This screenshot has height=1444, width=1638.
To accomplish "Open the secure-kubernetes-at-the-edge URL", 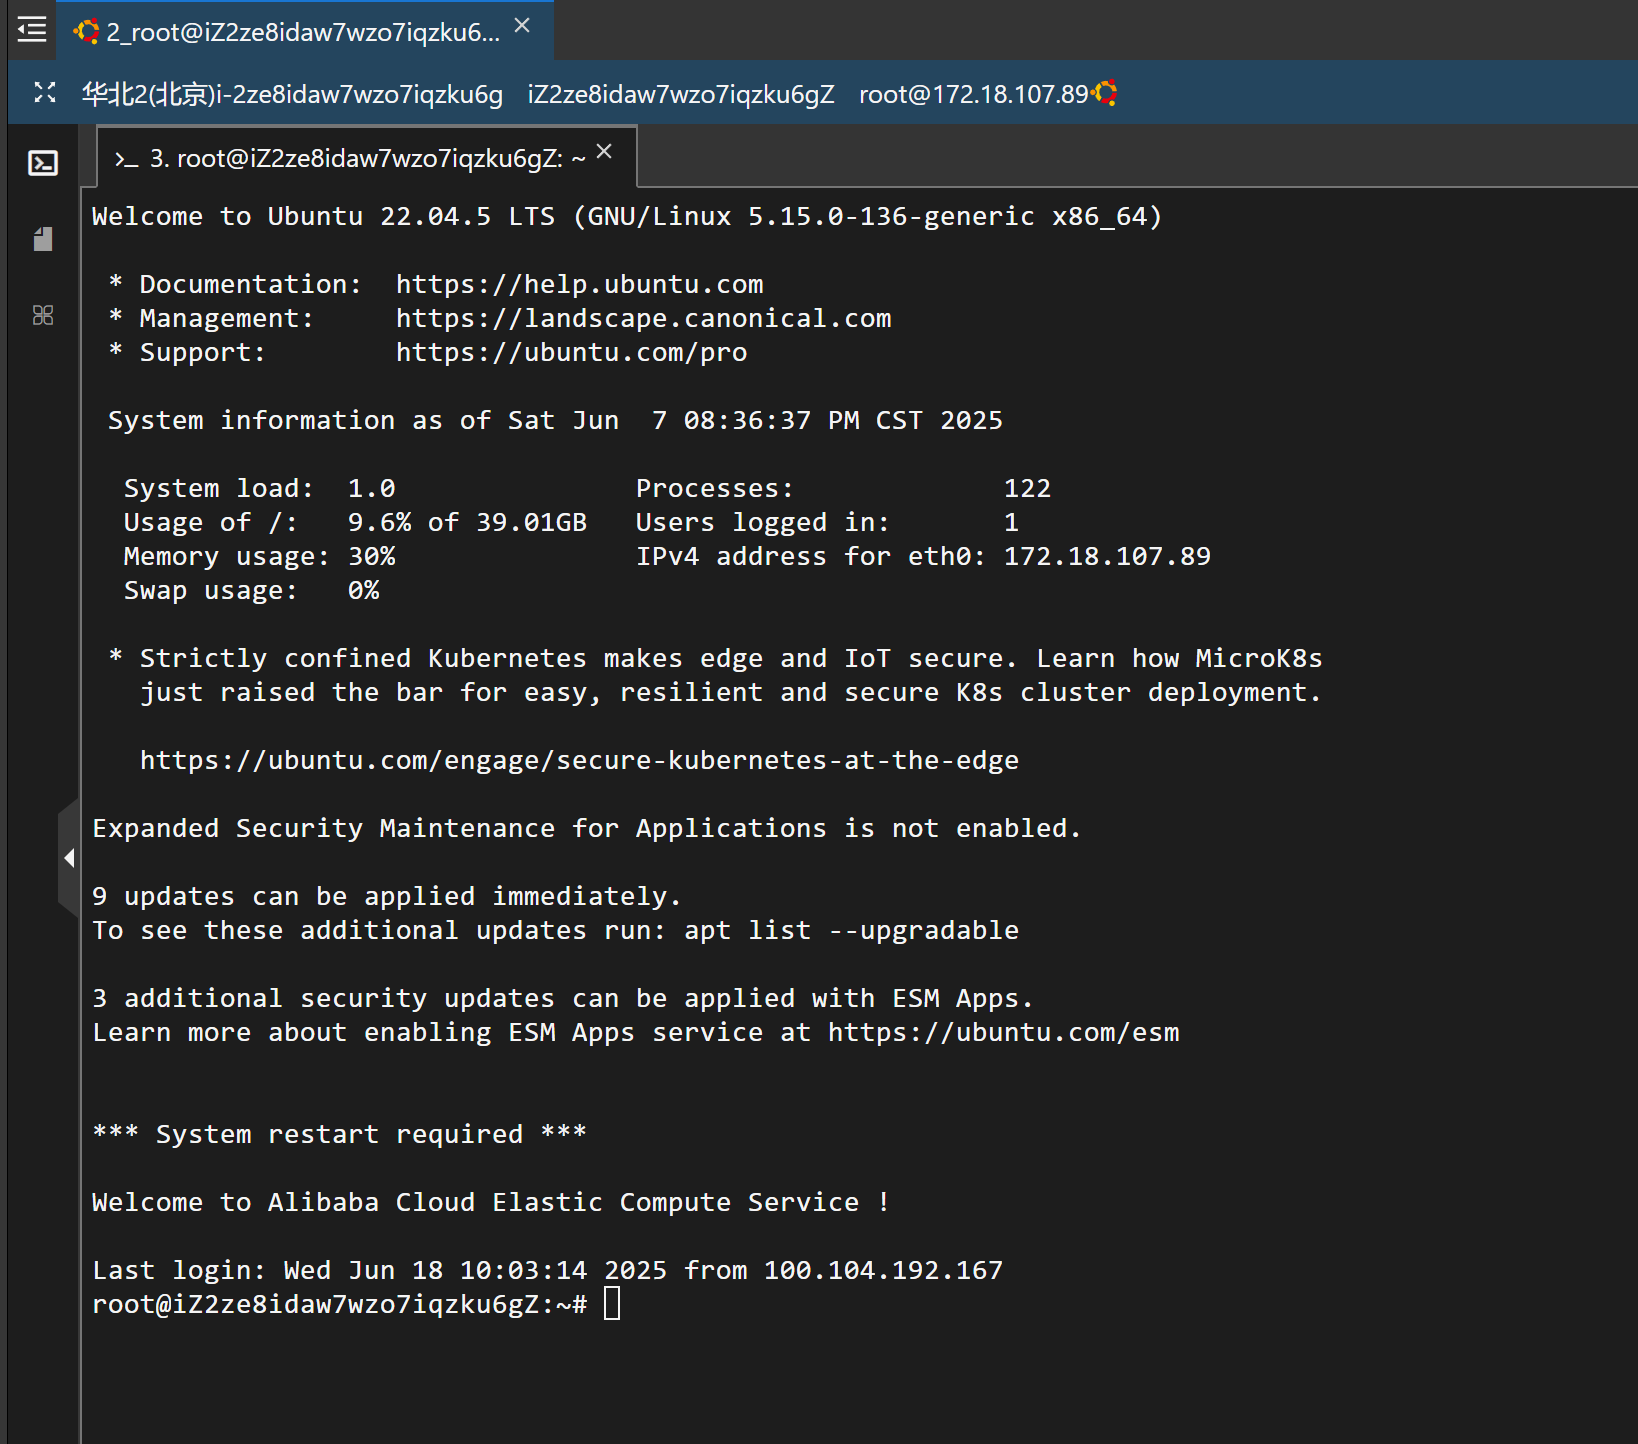I will 579,760.
